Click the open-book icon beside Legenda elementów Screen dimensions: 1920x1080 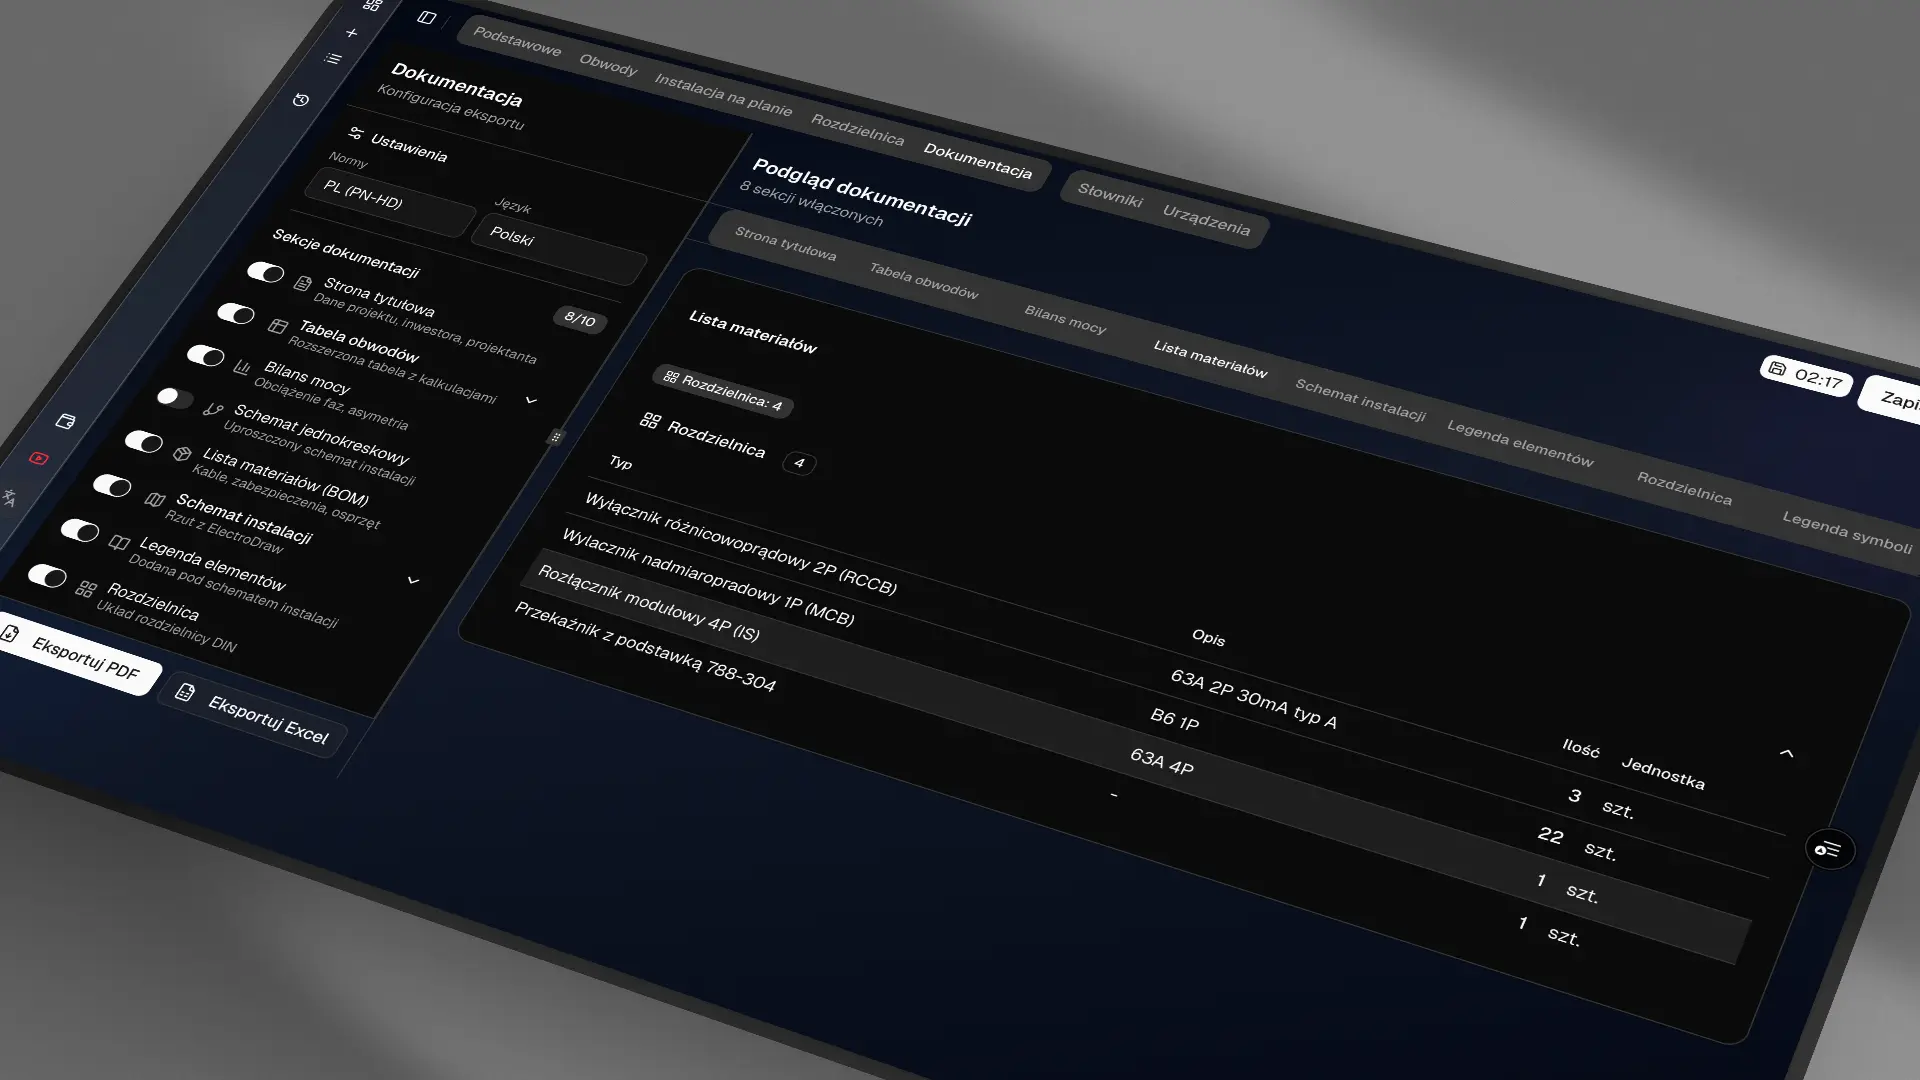click(120, 544)
